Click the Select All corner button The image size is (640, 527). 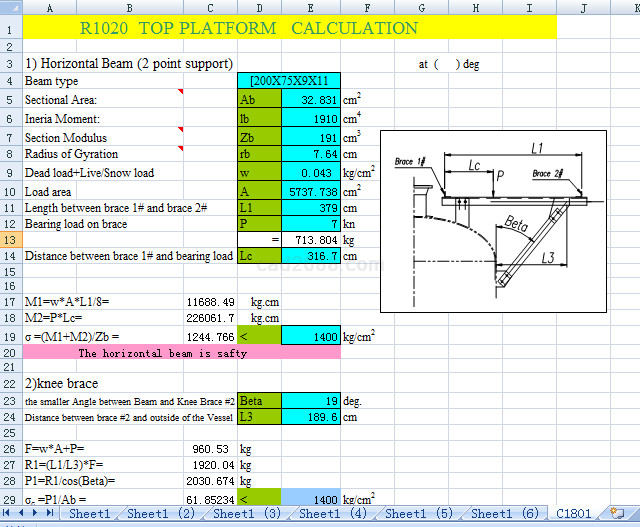[10, 7]
